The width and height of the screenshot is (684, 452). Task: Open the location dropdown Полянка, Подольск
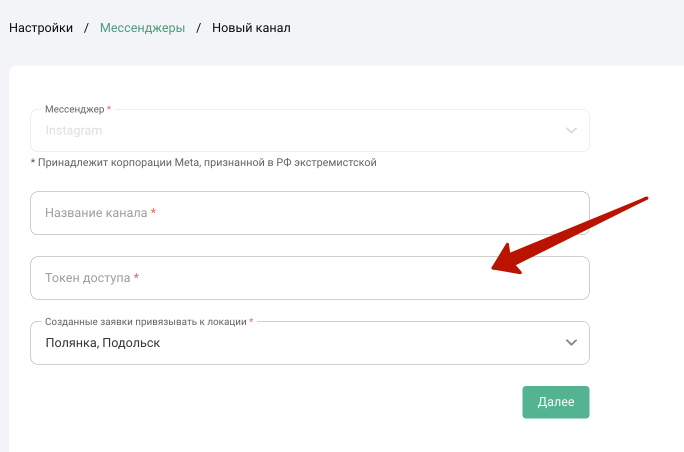[x=310, y=343]
